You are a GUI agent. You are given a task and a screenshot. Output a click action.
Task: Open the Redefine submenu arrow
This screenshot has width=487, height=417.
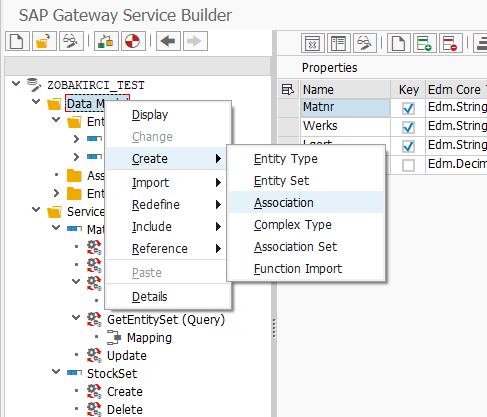tap(218, 204)
